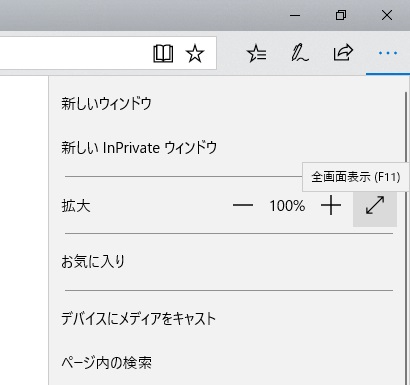Viewport: 410px width, 385px height.
Task: Zoom in with the plus button
Action: point(331,206)
